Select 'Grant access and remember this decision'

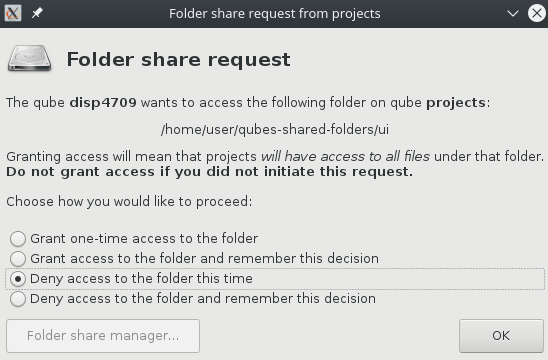[x=194, y=259]
